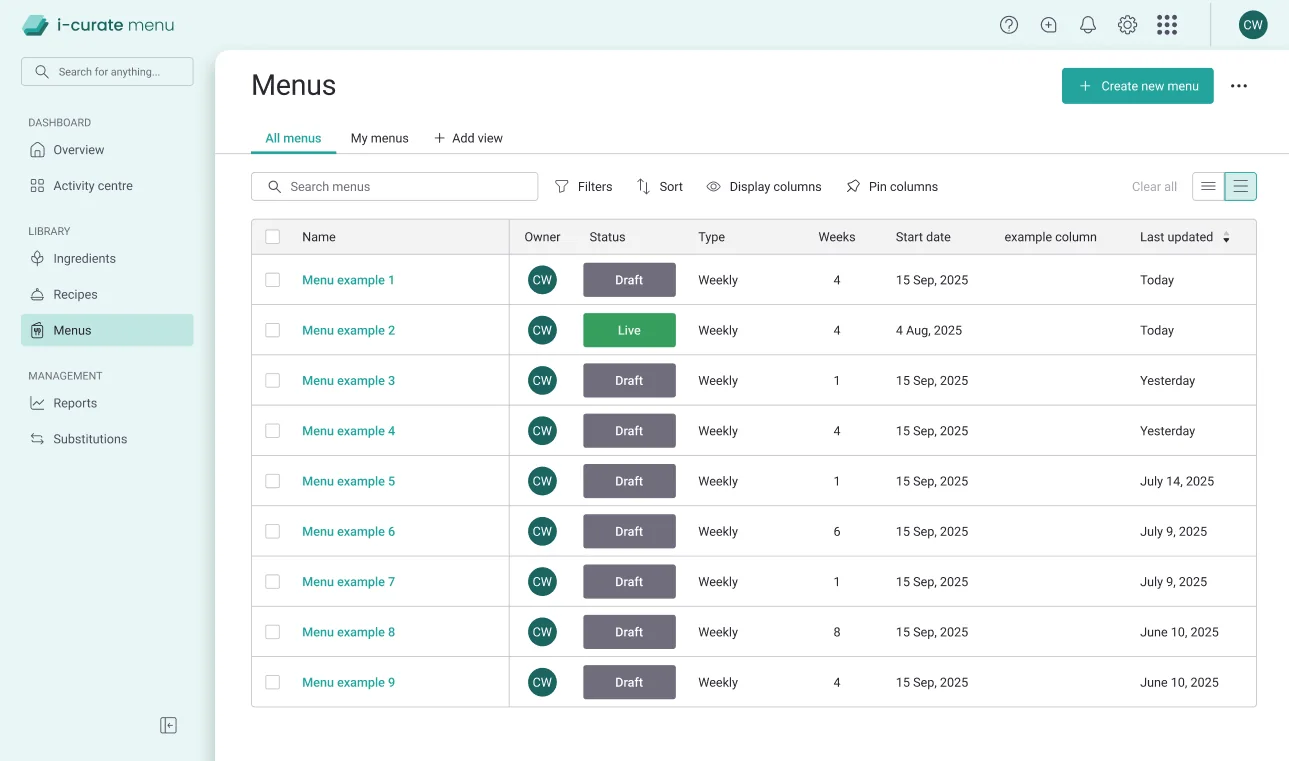The height and width of the screenshot is (761, 1289).
Task: Open the Filters tool
Action: (x=583, y=186)
